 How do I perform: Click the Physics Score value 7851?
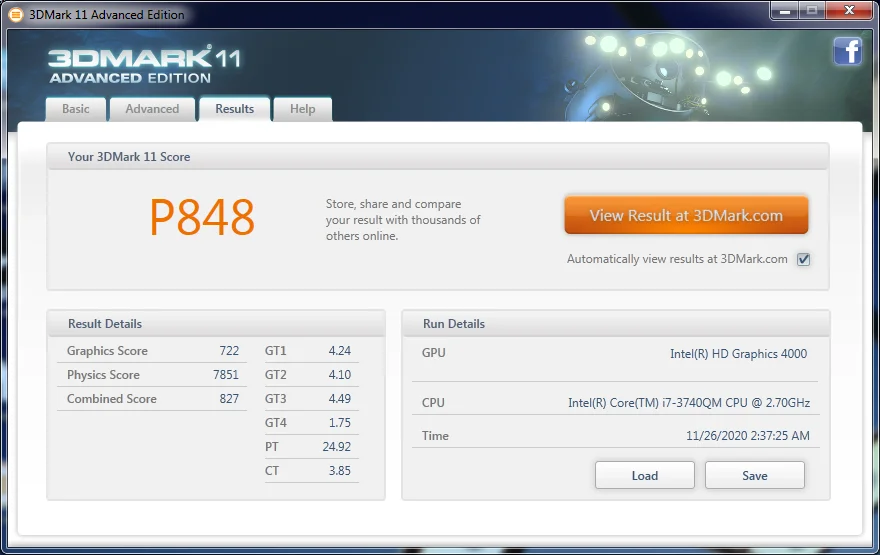coord(226,375)
